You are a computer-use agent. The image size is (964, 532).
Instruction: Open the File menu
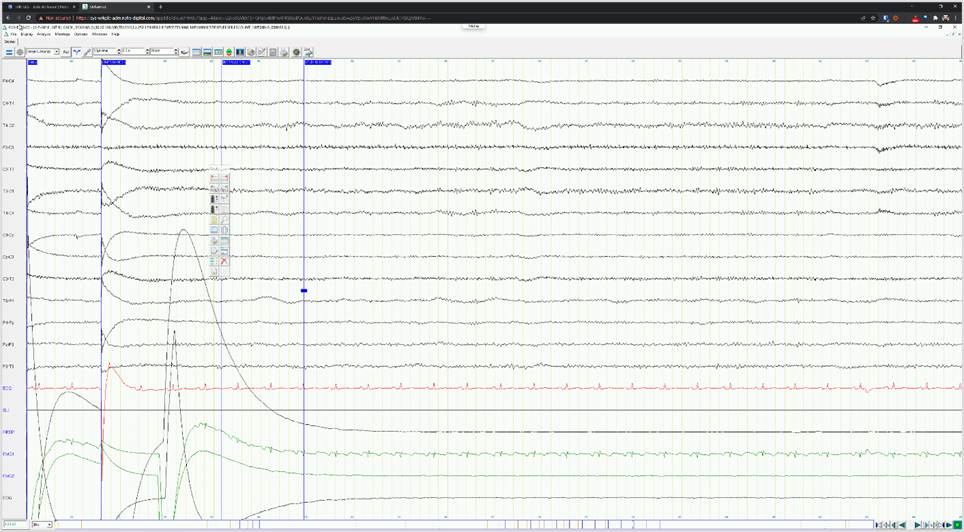14,34
